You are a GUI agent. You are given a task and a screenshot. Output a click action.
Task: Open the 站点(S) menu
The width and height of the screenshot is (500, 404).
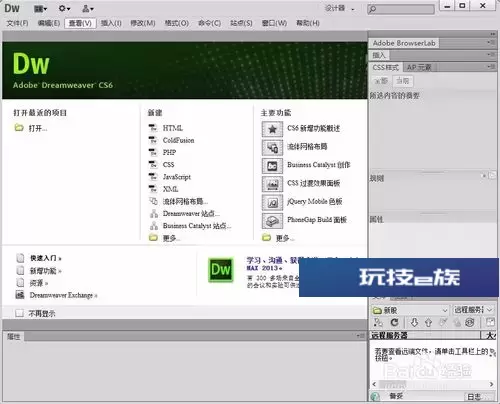point(241,23)
